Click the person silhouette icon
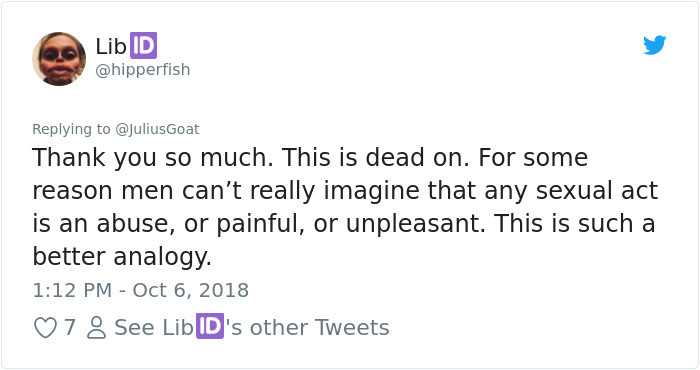Image resolution: width=700 pixels, height=370 pixels. (x=96, y=328)
